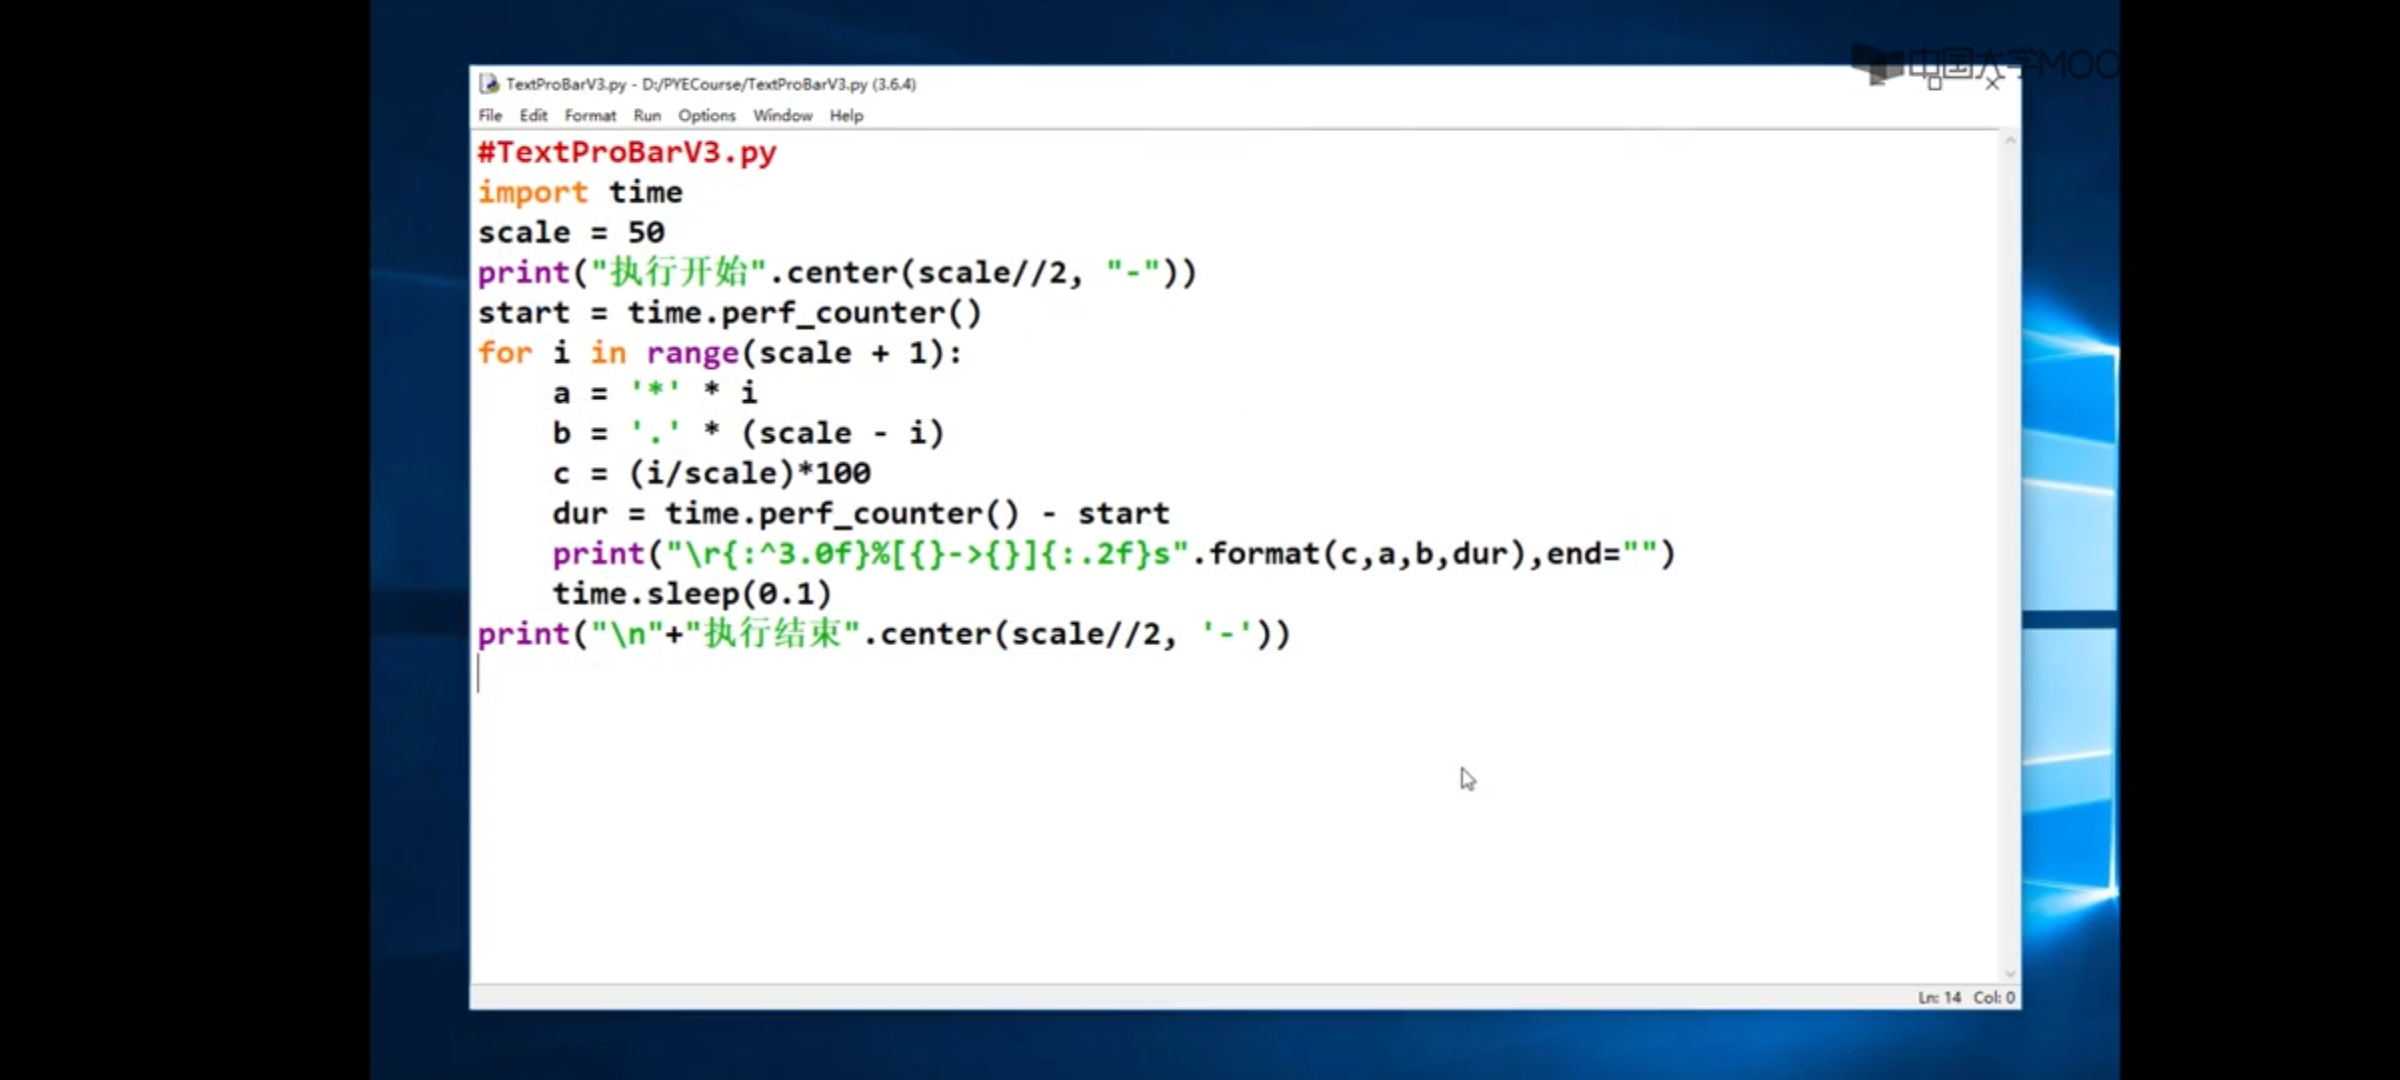Click the window title TextProBarV3.py
2400x1080 pixels.
pos(711,84)
